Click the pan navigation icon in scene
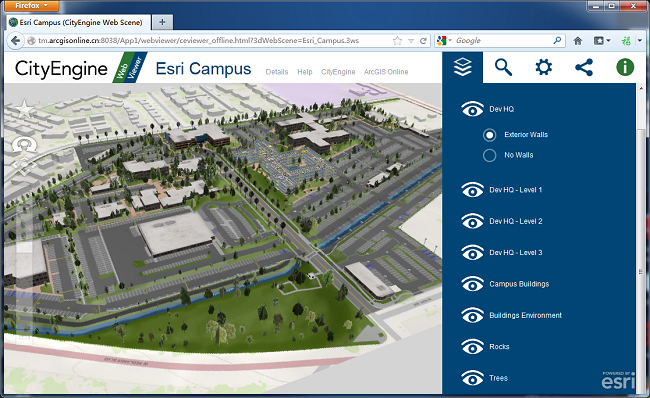 [24, 165]
